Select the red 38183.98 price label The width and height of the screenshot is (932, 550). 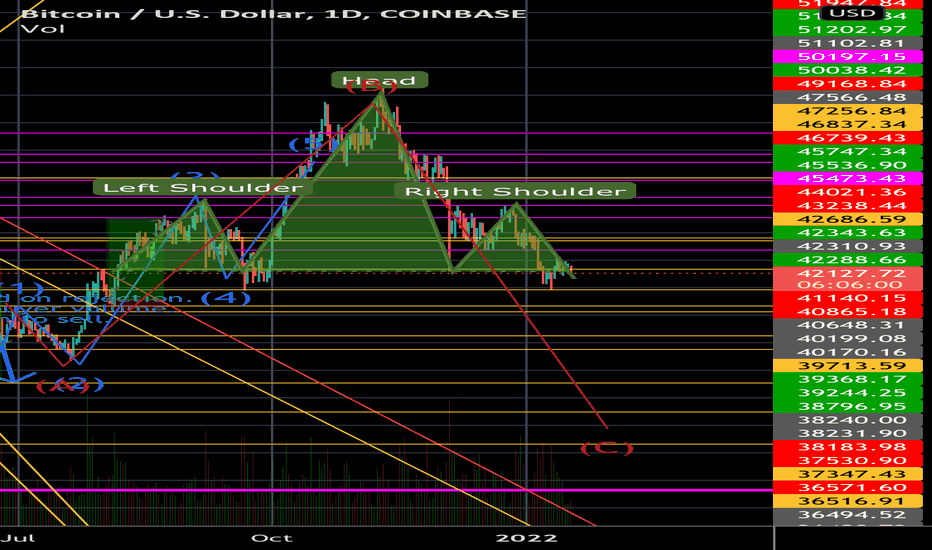click(x=848, y=447)
